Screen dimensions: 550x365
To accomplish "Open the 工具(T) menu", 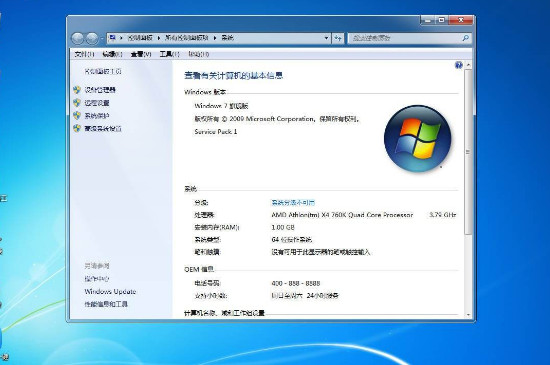I will coord(169,54).
